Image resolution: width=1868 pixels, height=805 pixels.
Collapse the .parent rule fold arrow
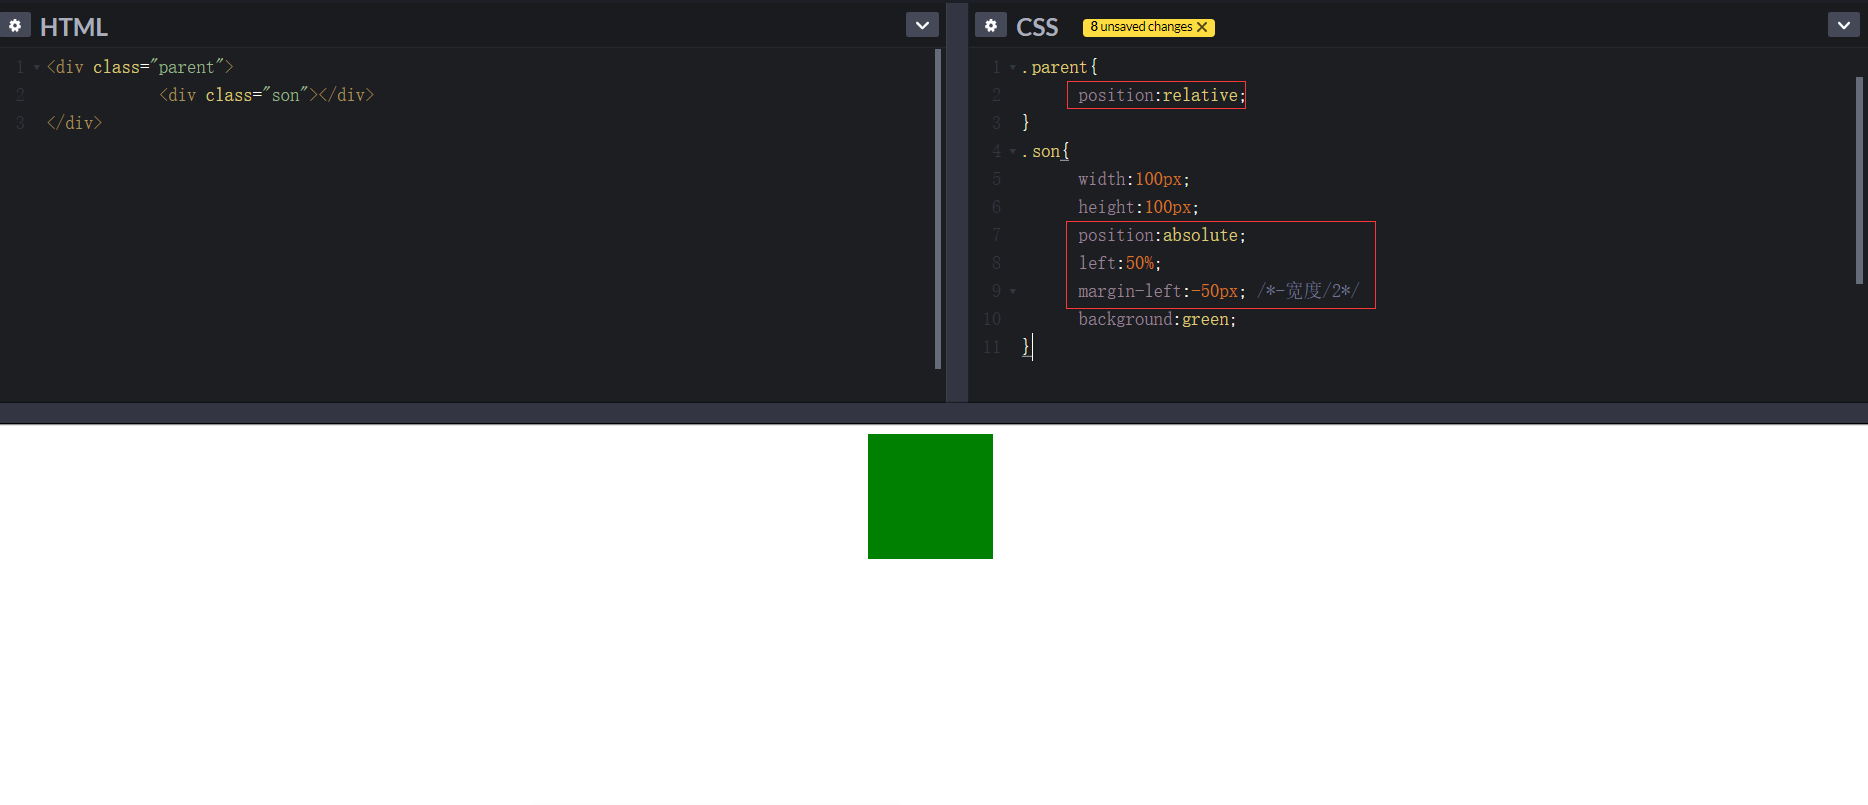pos(1012,67)
